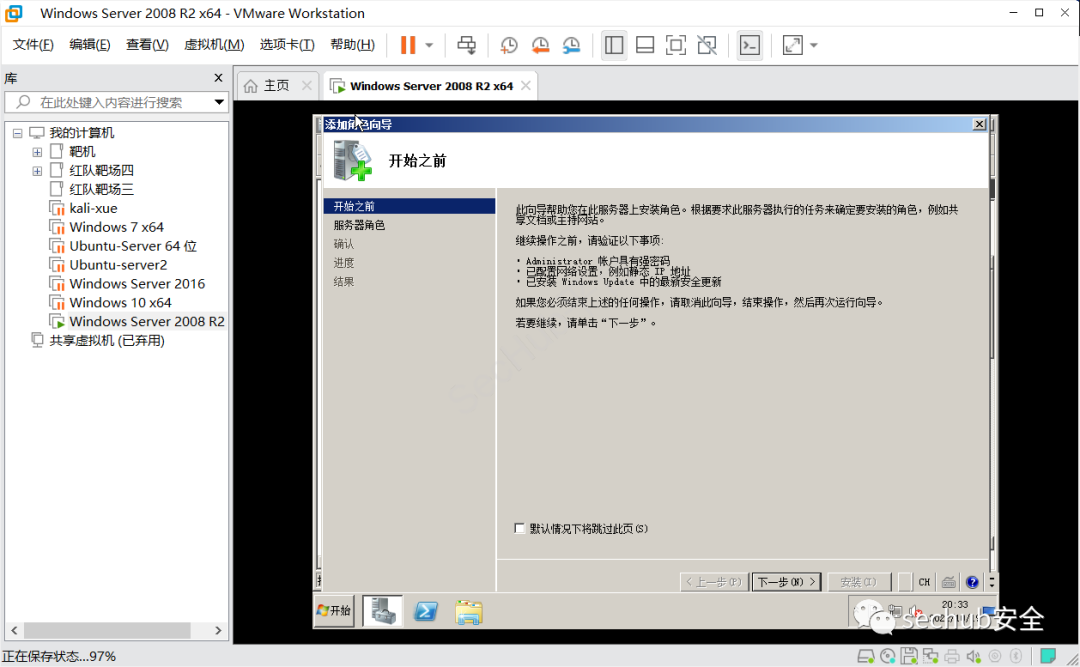This screenshot has height=667, width=1080.
Task: Open the 虚拟机(M) menu
Action: tap(214, 45)
